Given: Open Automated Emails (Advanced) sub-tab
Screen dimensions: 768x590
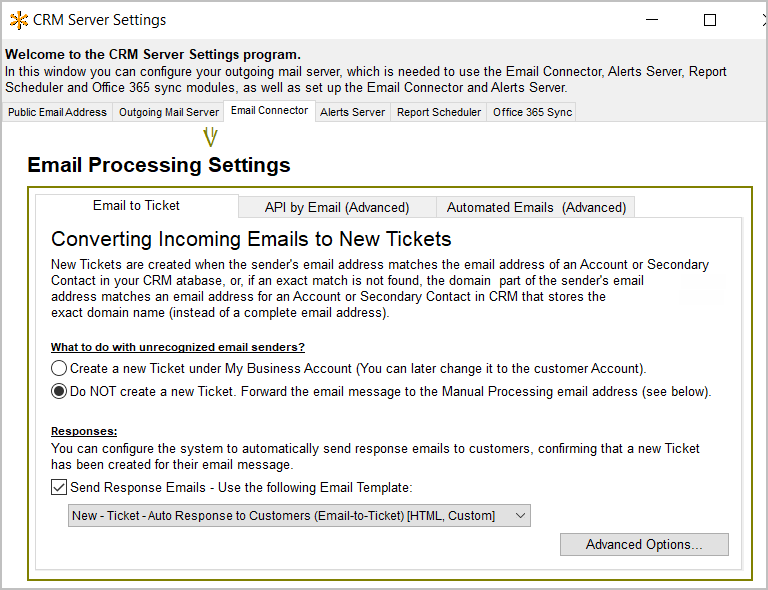Looking at the screenshot, I should point(536,207).
